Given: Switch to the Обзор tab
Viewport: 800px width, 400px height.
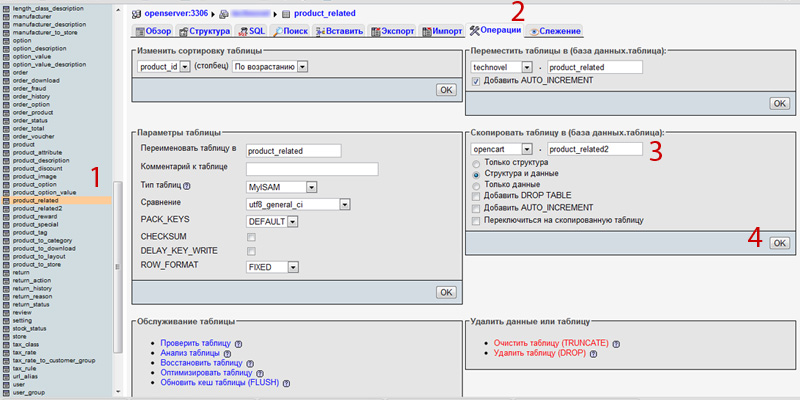Looking at the screenshot, I should pyautogui.click(x=153, y=31).
